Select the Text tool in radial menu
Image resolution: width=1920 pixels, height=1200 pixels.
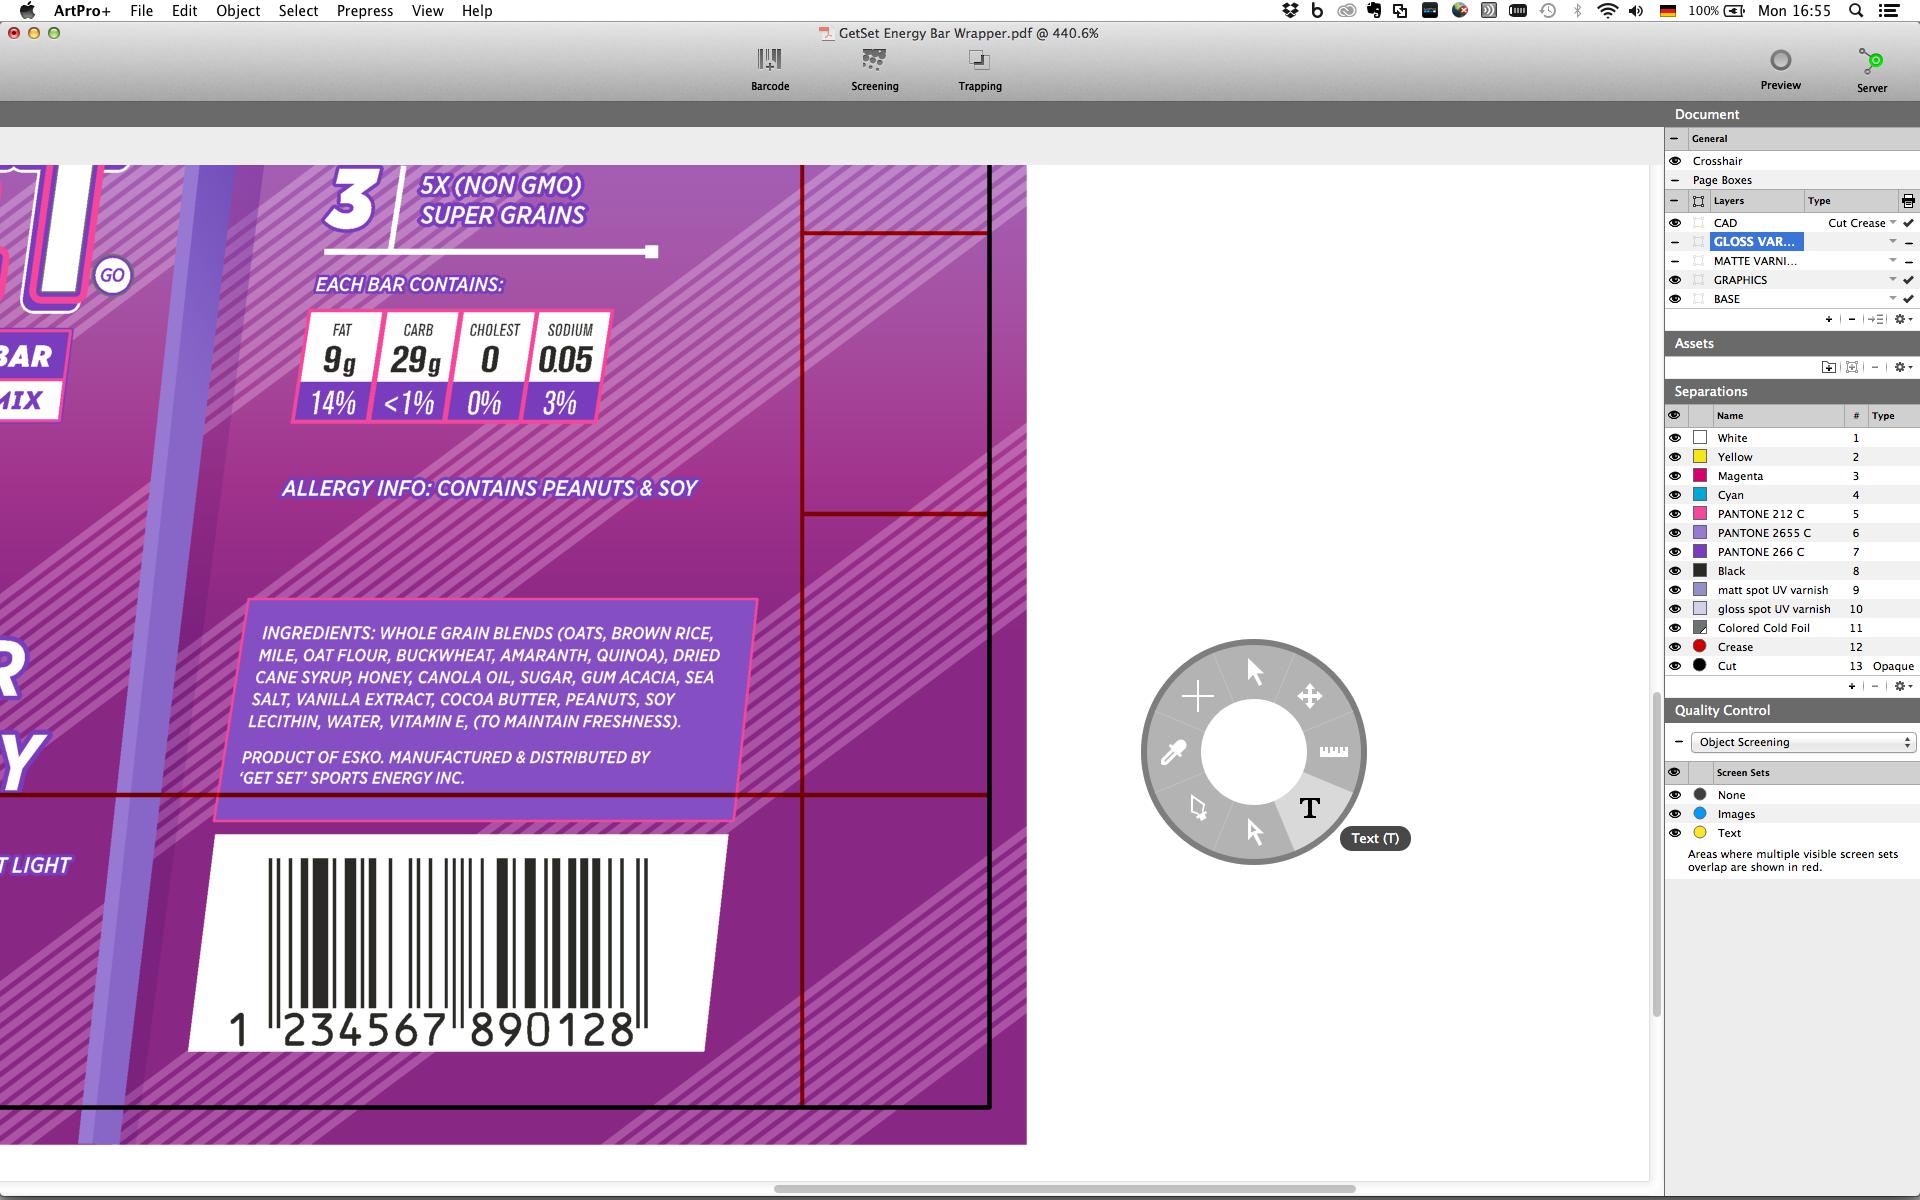(x=1309, y=808)
